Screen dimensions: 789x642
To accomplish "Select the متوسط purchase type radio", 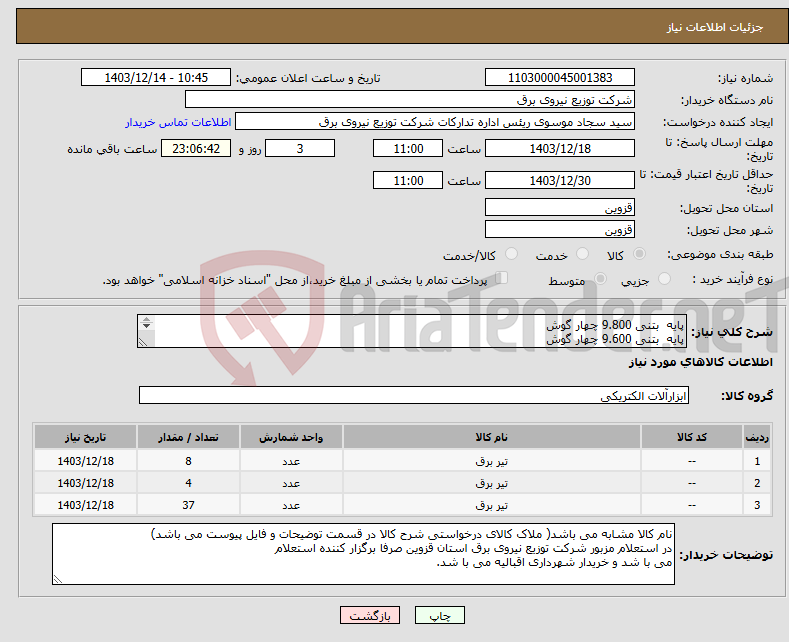I will click(x=600, y=279).
